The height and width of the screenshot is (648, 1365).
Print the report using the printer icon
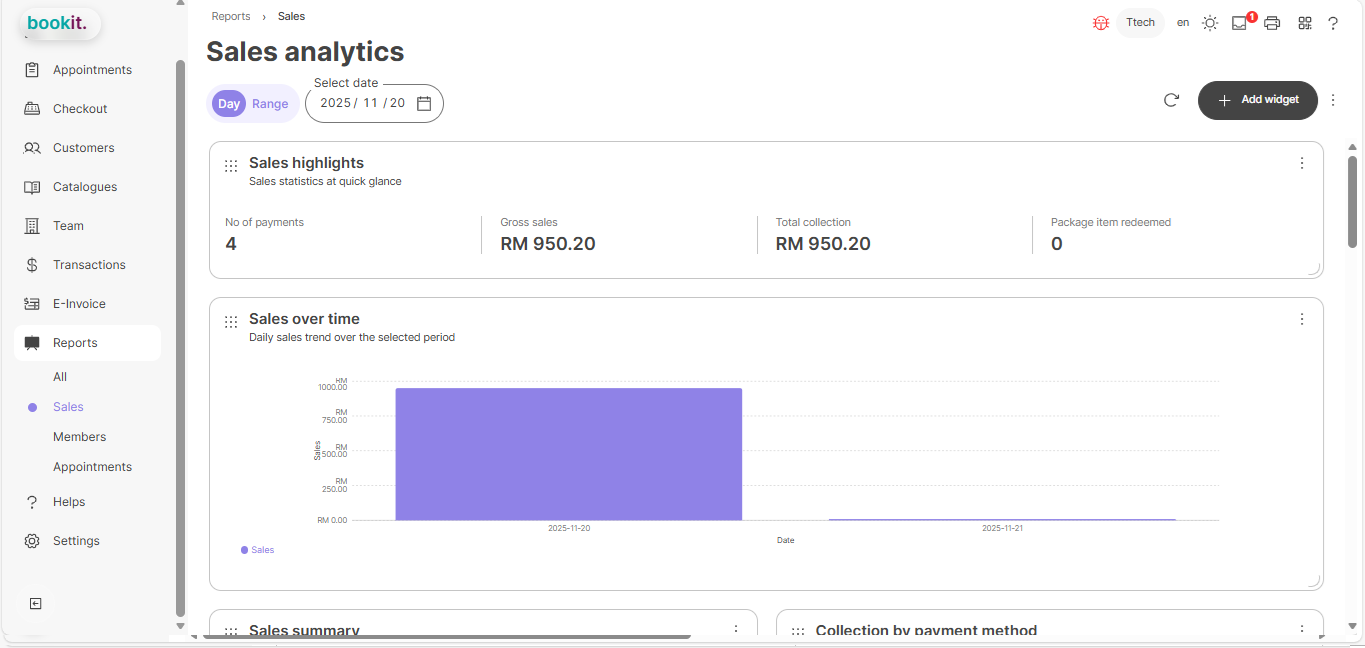(1272, 22)
